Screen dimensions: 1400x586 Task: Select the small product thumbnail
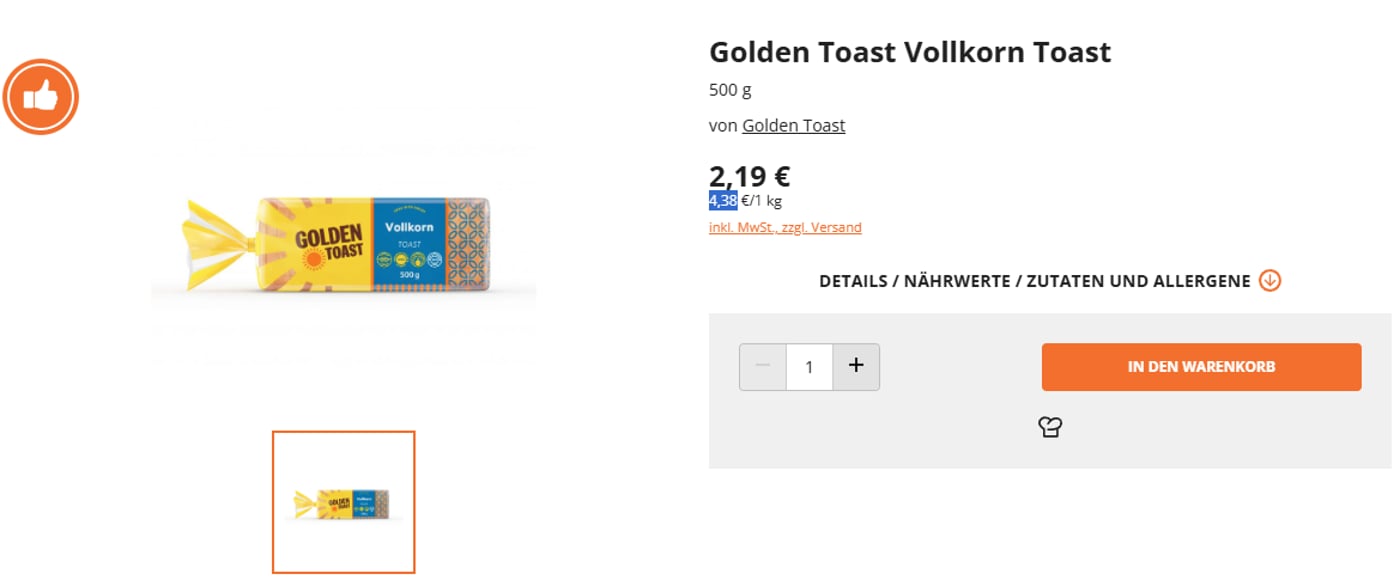pos(343,502)
